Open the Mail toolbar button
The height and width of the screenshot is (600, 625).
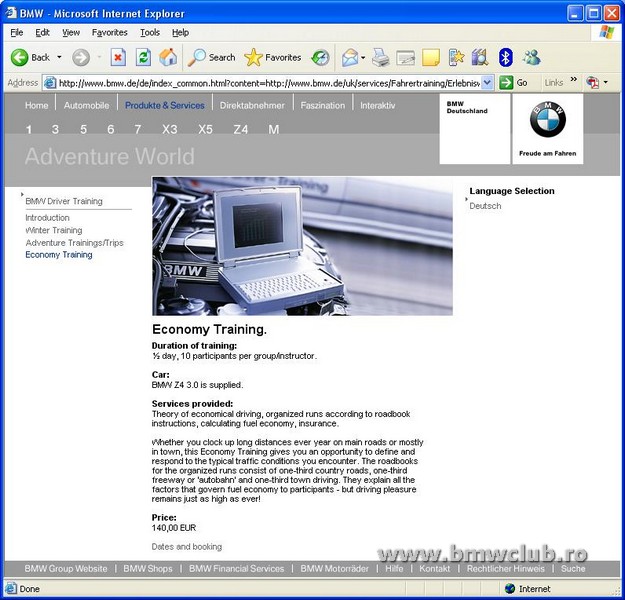pos(349,57)
